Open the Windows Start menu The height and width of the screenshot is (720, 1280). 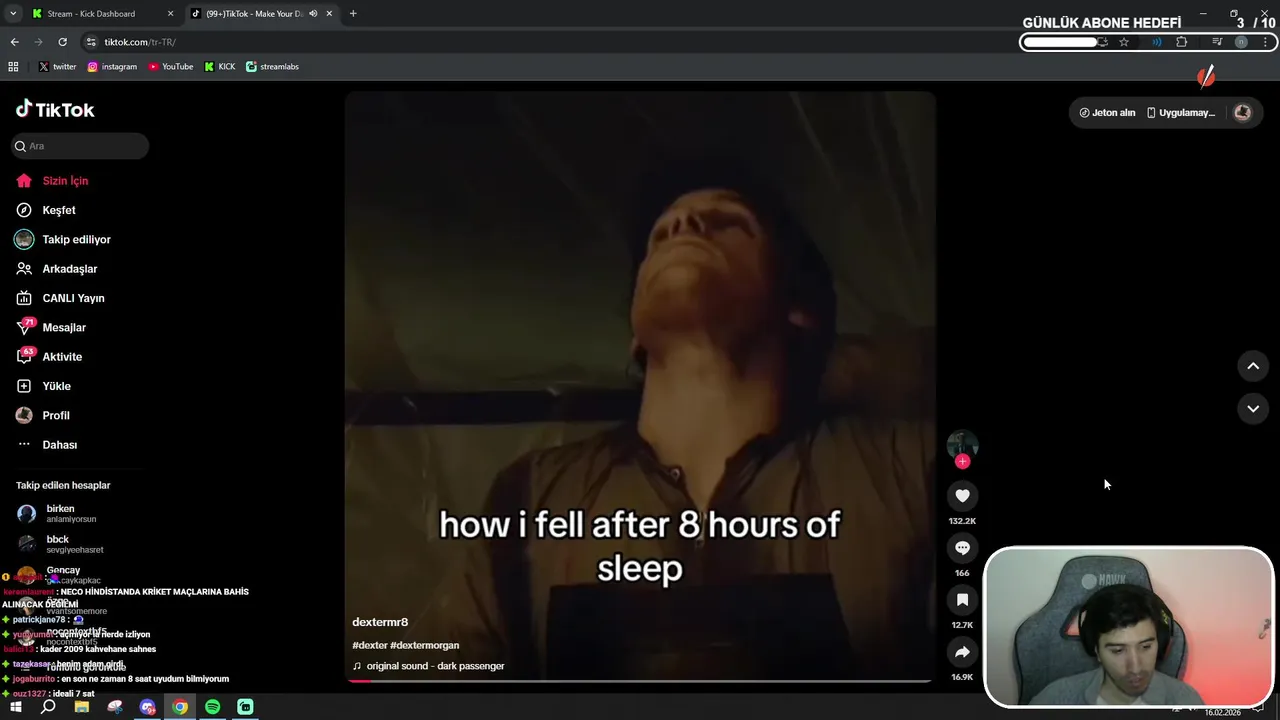point(16,707)
